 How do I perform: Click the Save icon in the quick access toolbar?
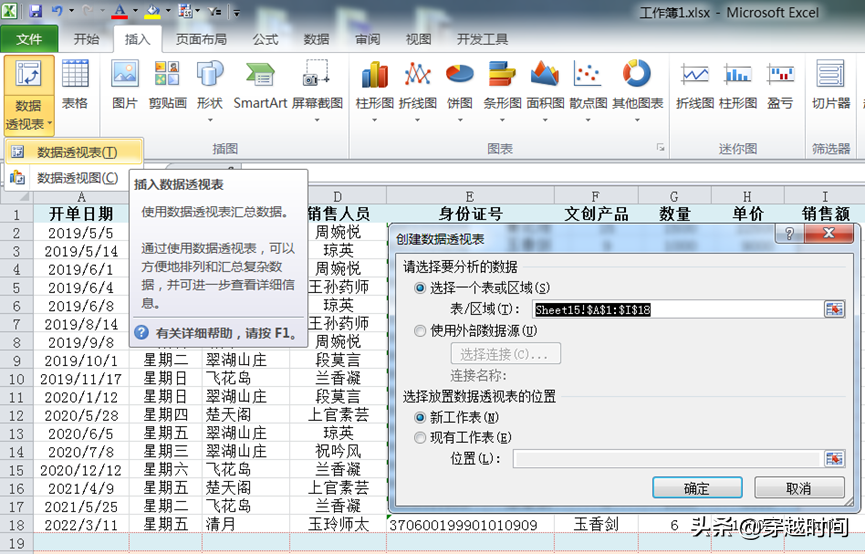coord(35,11)
